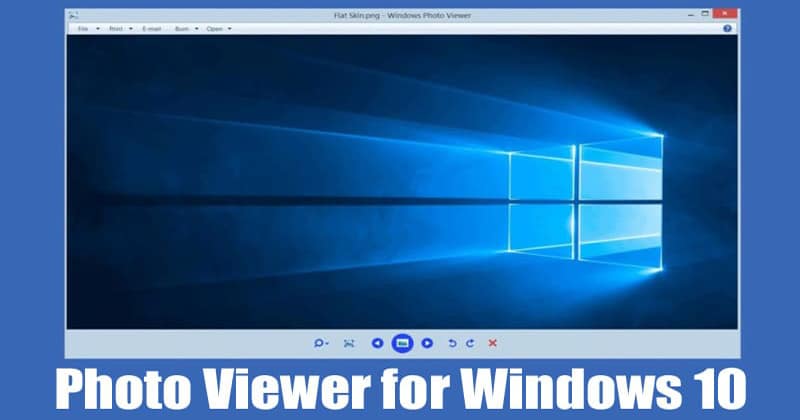This screenshot has width=800, height=420.
Task: Rotate the photo clockwise
Action: click(470, 343)
